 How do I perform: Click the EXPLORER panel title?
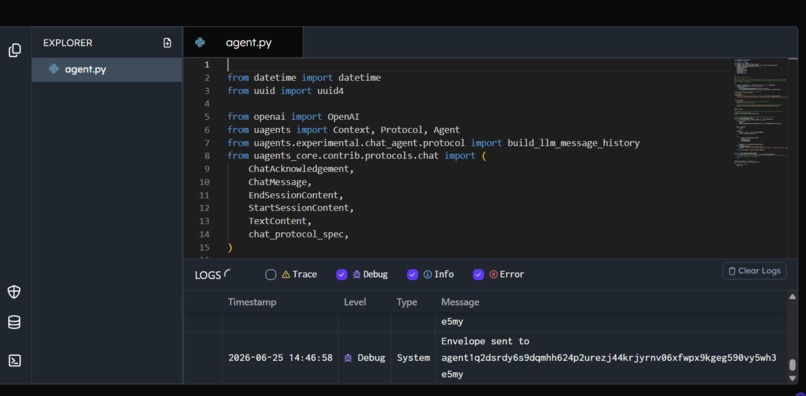pyautogui.click(x=68, y=43)
